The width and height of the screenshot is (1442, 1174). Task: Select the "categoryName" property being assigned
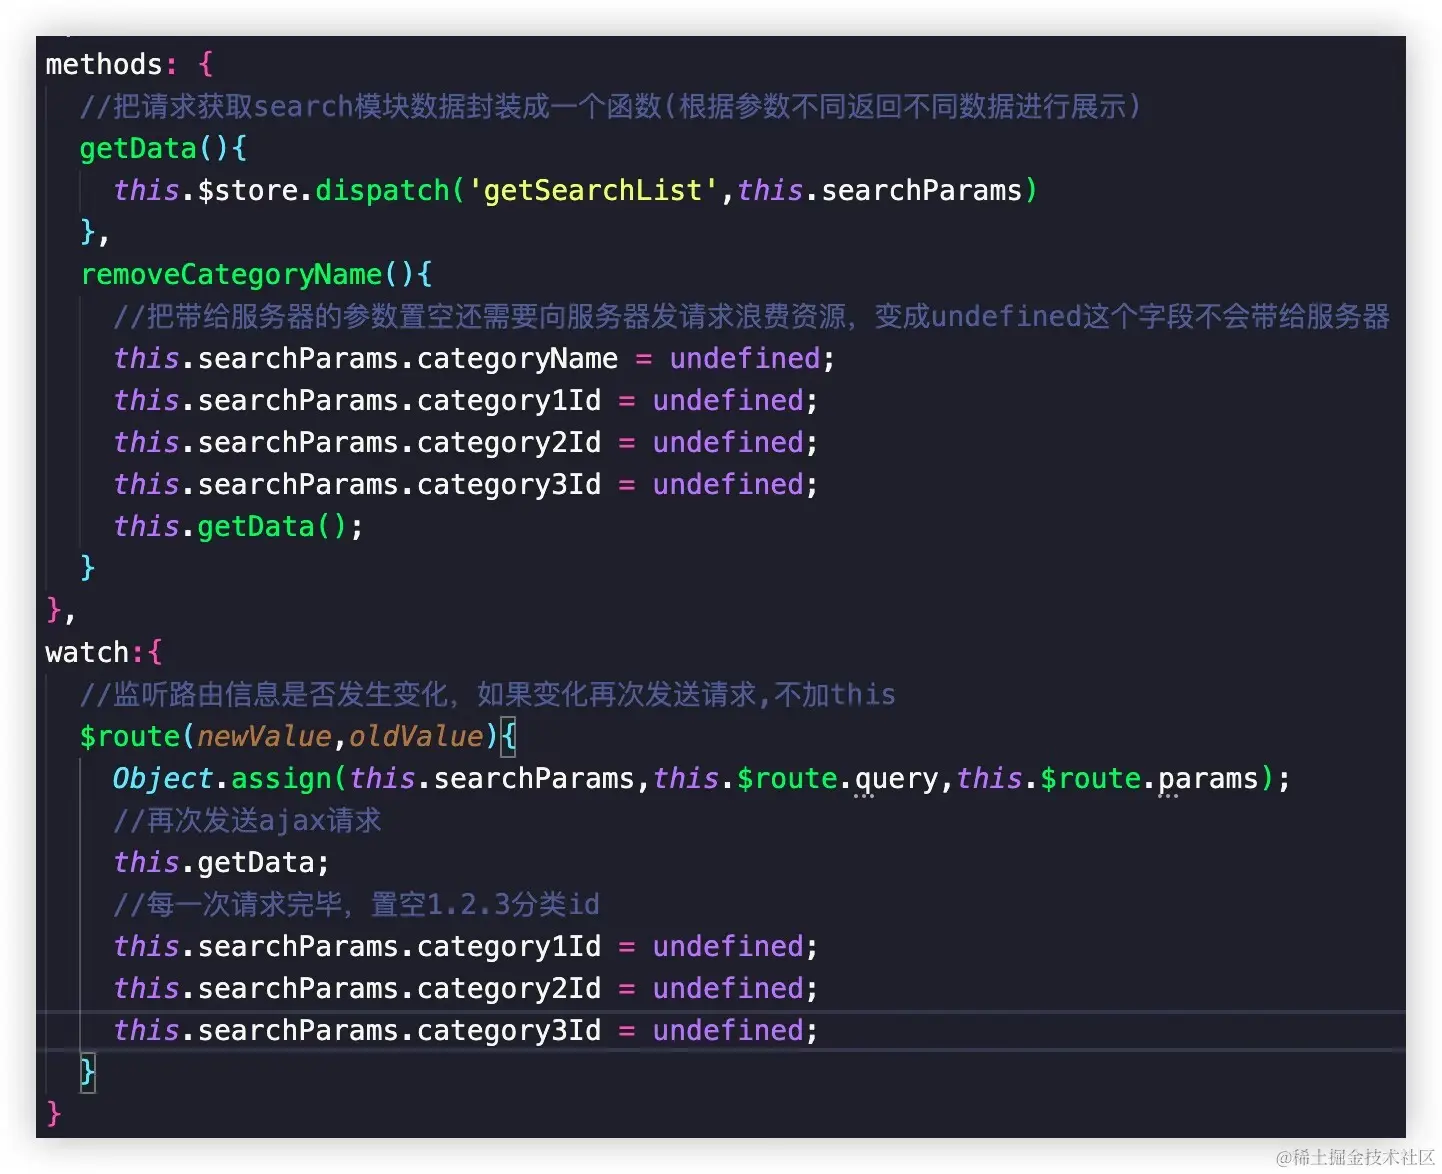[517, 359]
